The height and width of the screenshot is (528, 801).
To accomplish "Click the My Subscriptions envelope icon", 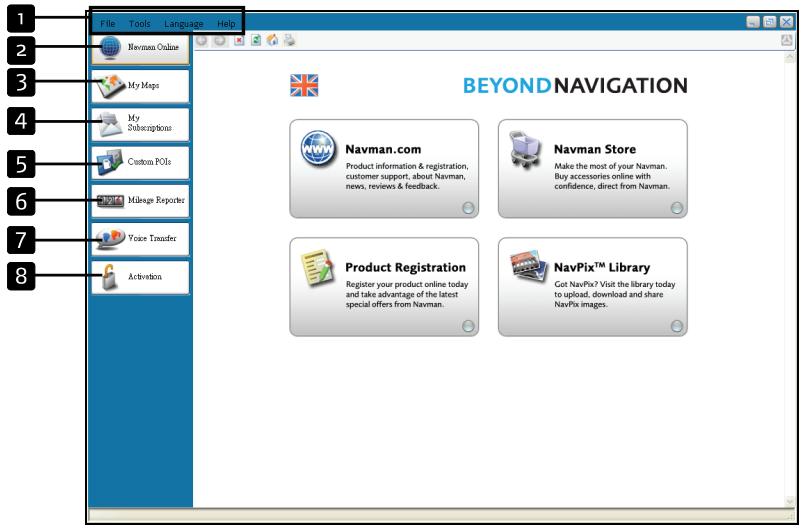I will point(110,124).
